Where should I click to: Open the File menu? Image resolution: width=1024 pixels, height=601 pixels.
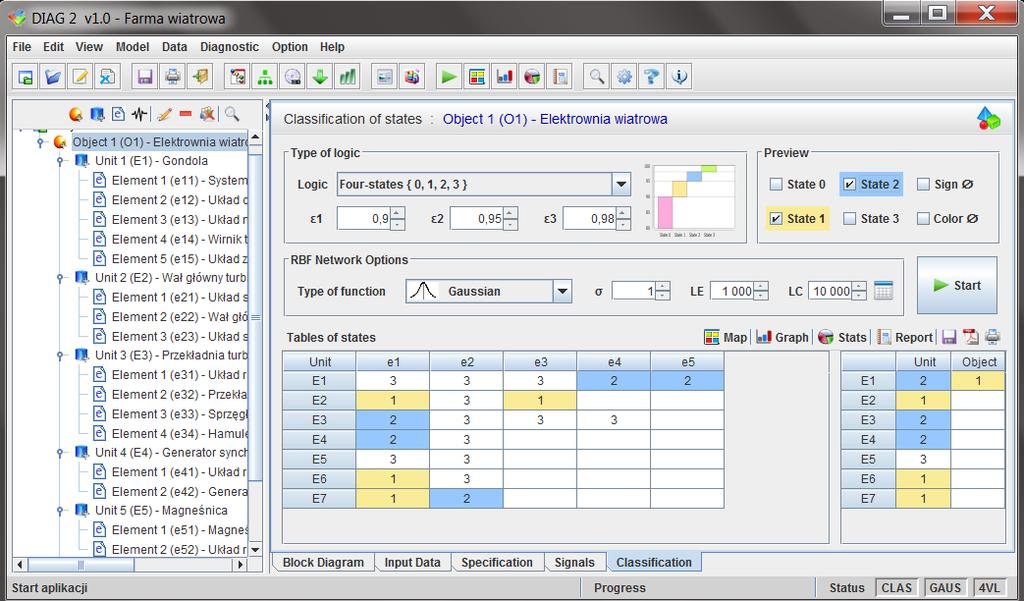coord(22,47)
